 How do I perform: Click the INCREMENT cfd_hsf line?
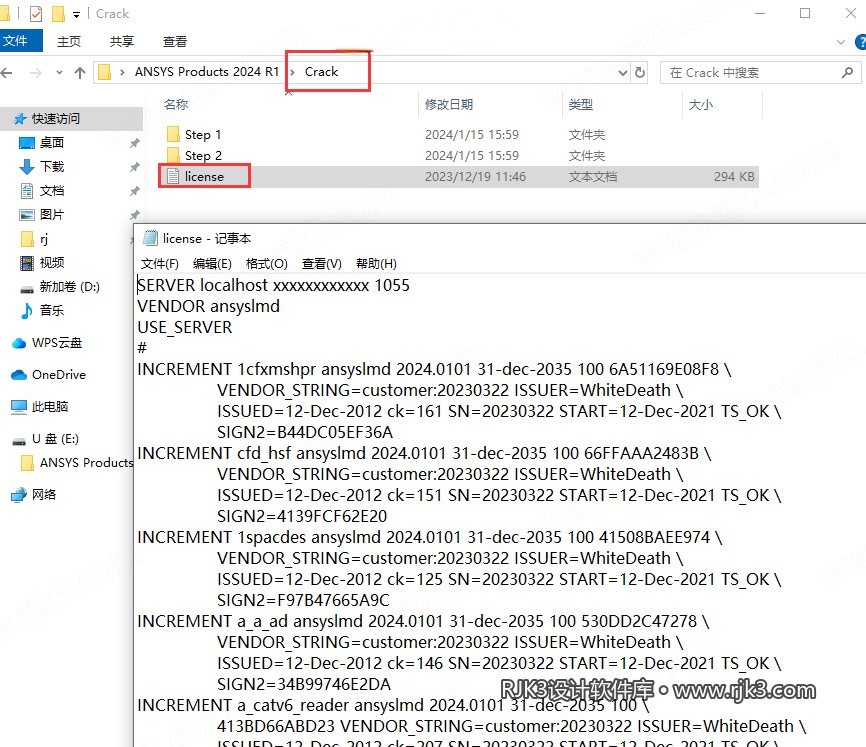coord(424,453)
